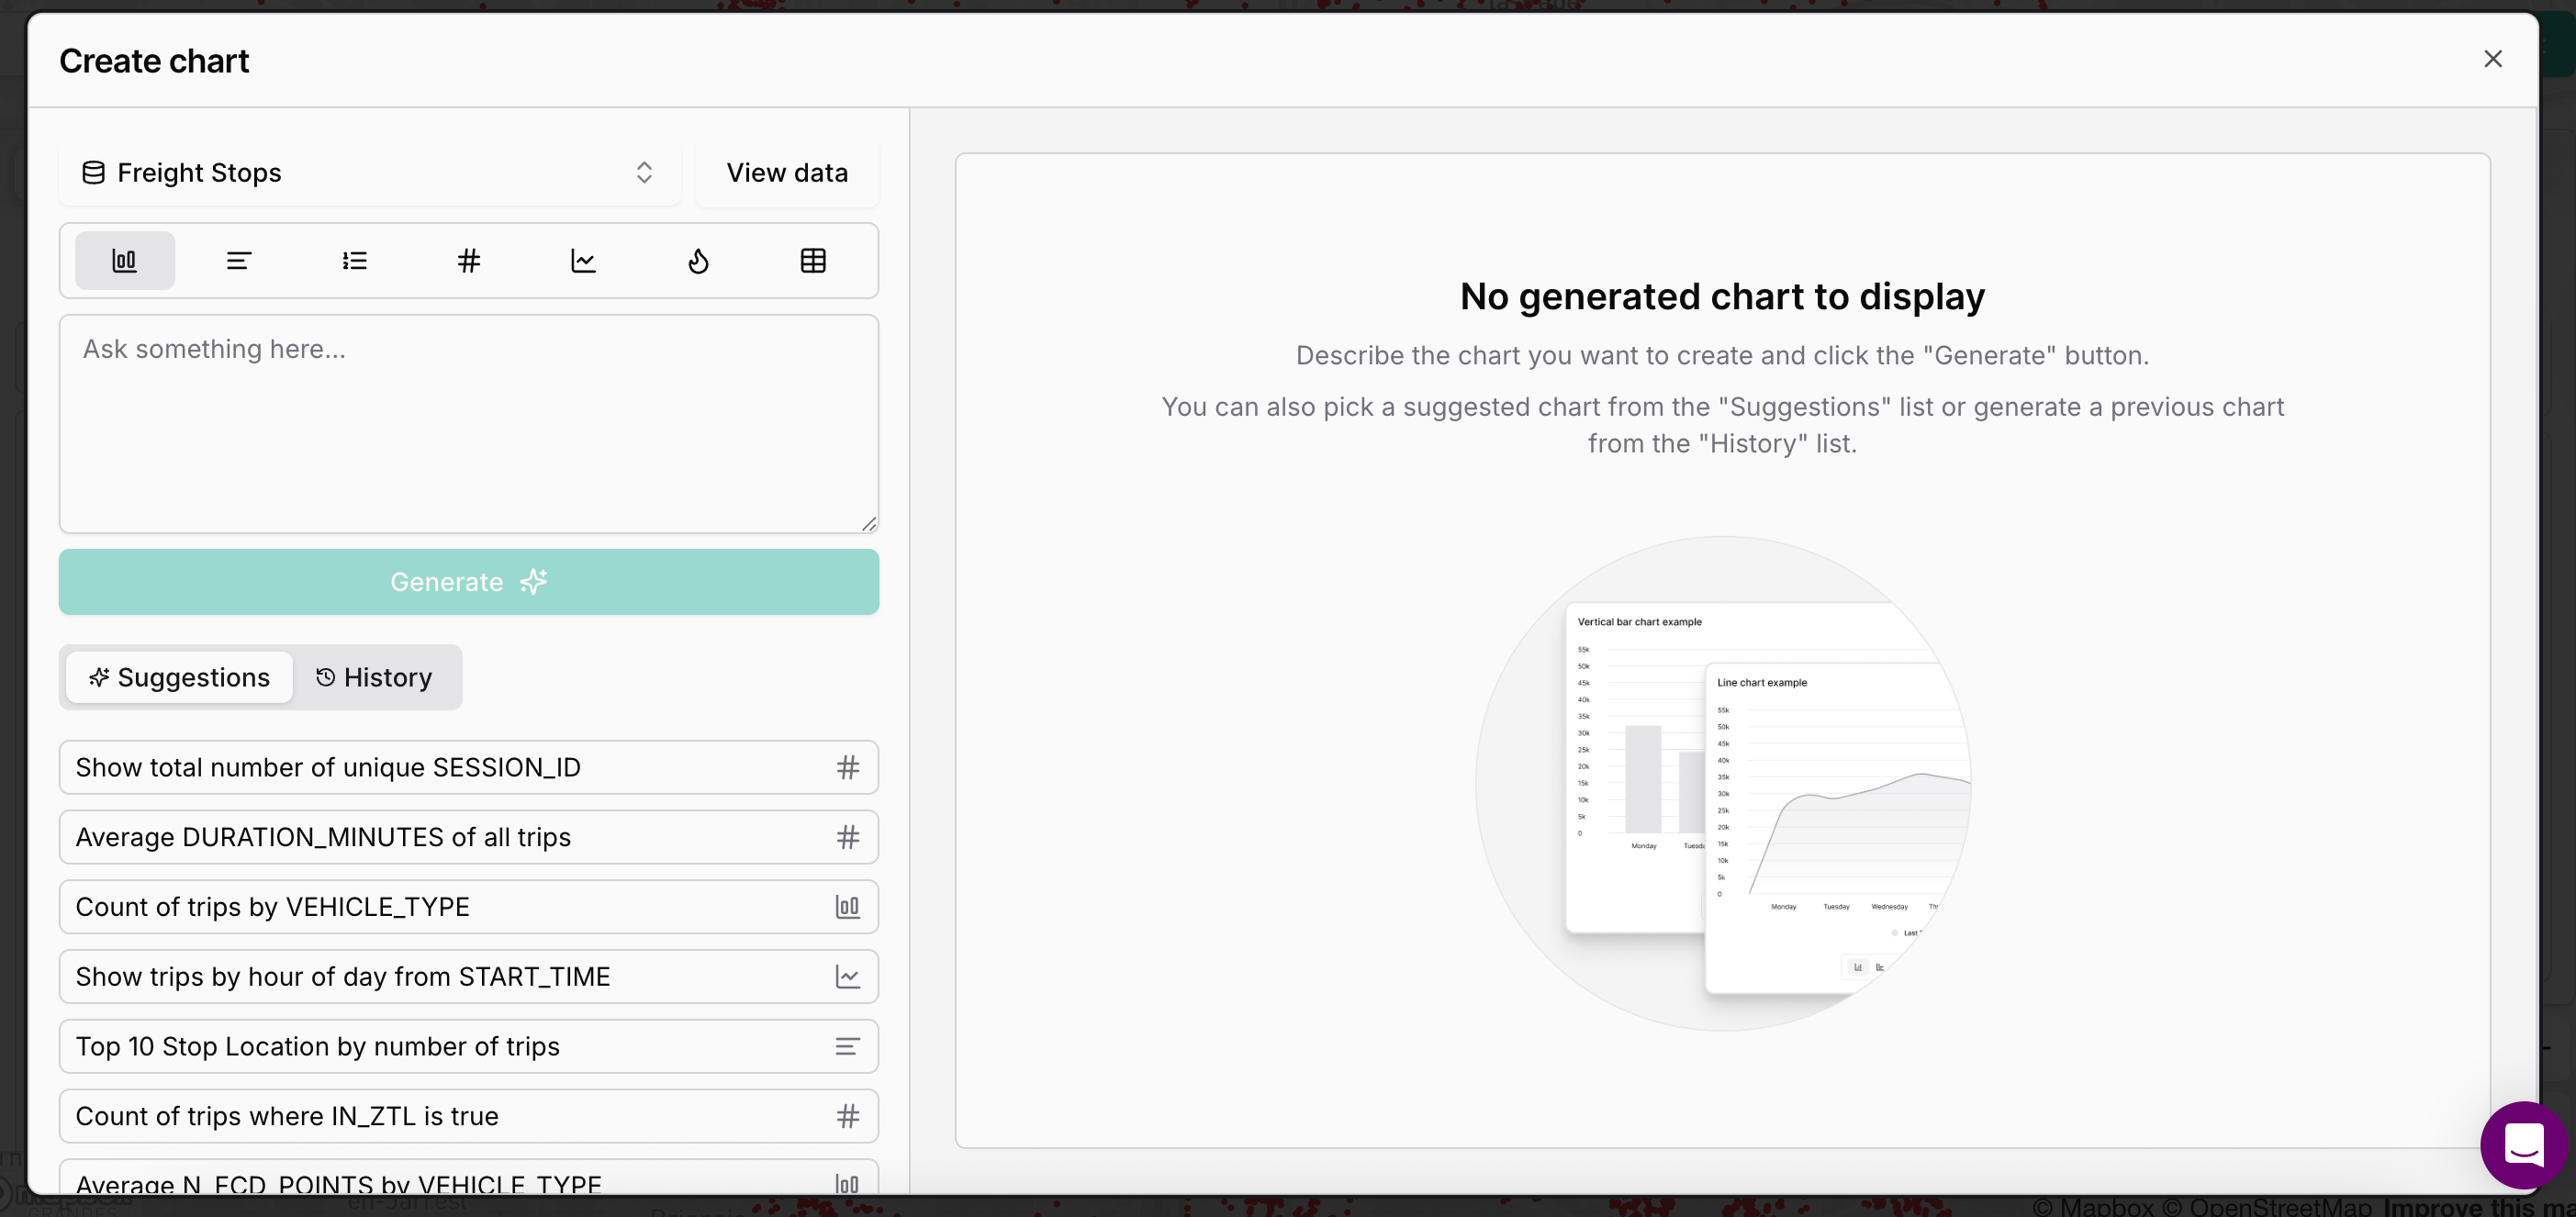Pick 'Show trips by hour of day' suggestion
The image size is (2576, 1217).
click(x=469, y=977)
